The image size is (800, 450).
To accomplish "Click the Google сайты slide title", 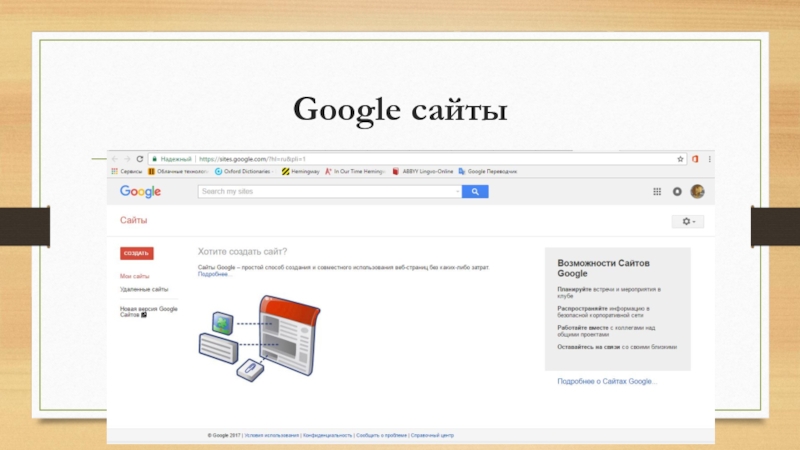I will [401, 110].
